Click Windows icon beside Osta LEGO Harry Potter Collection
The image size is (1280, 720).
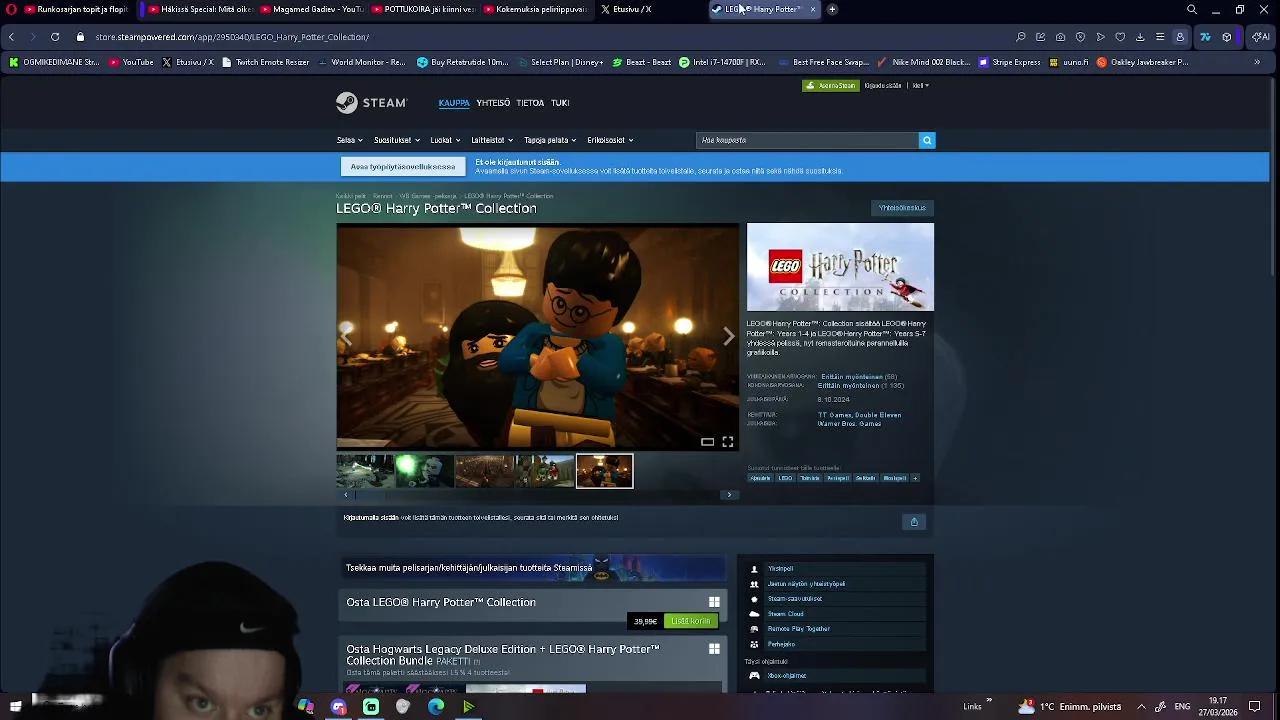[714, 602]
